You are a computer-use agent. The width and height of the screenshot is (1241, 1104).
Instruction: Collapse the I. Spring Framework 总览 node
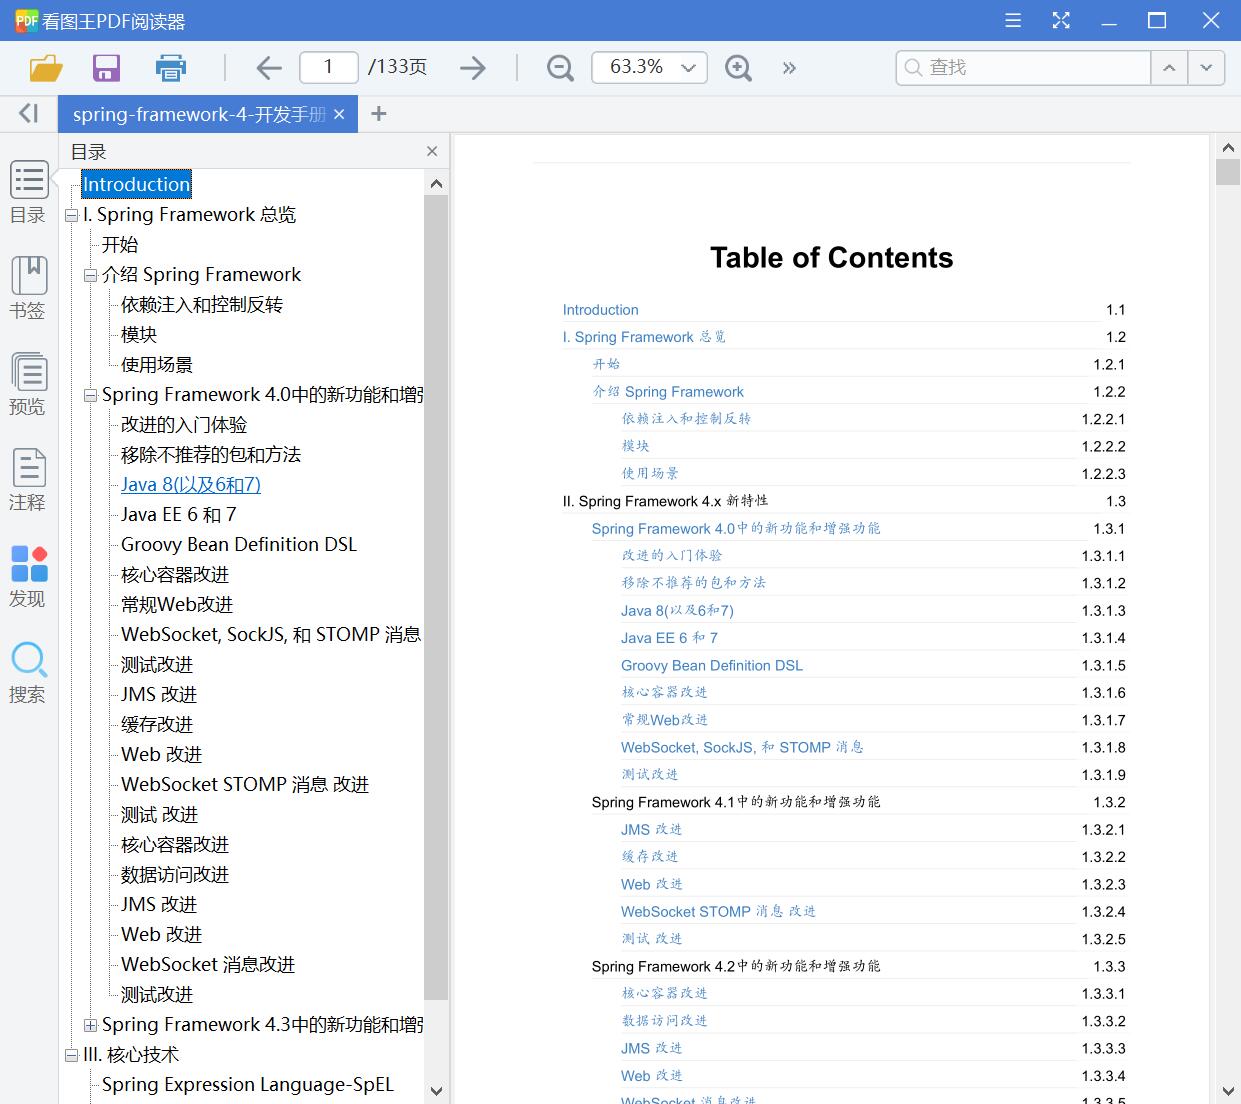(71, 215)
